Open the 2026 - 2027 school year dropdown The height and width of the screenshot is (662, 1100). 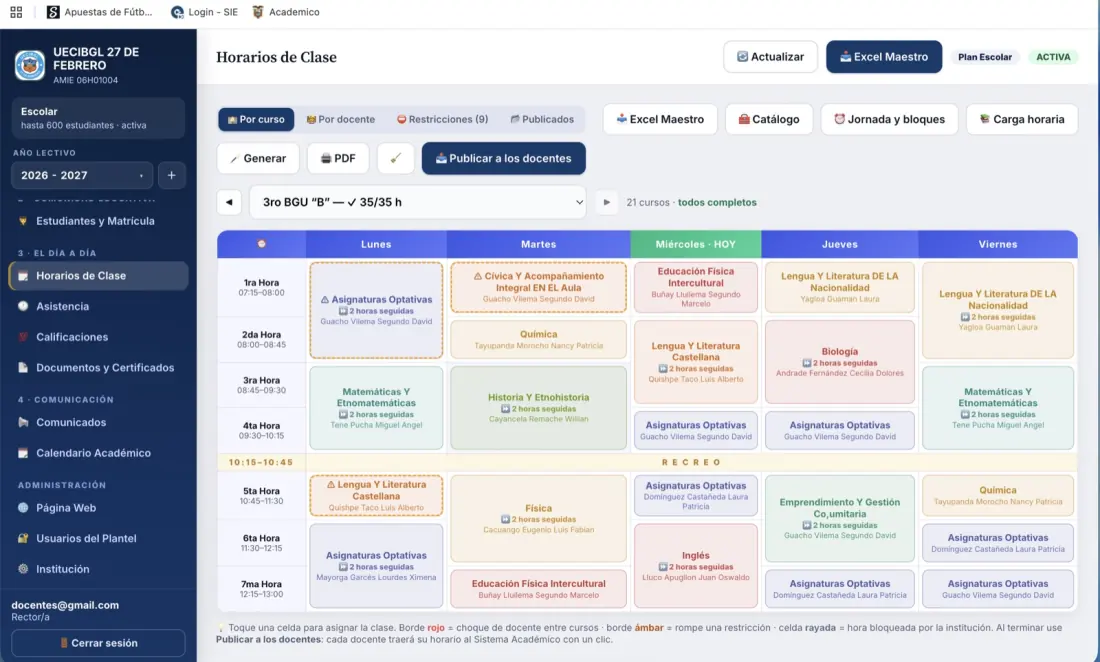pyautogui.click(x=81, y=175)
